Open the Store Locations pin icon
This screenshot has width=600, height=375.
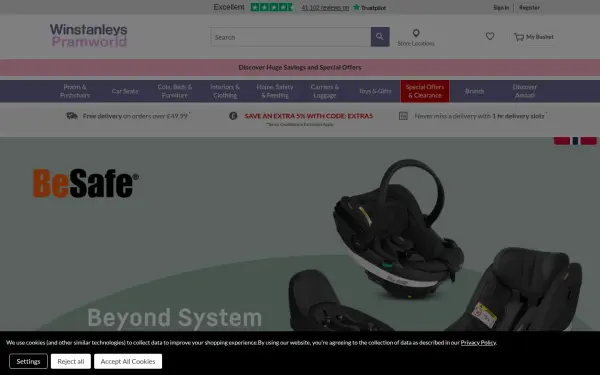(x=416, y=33)
